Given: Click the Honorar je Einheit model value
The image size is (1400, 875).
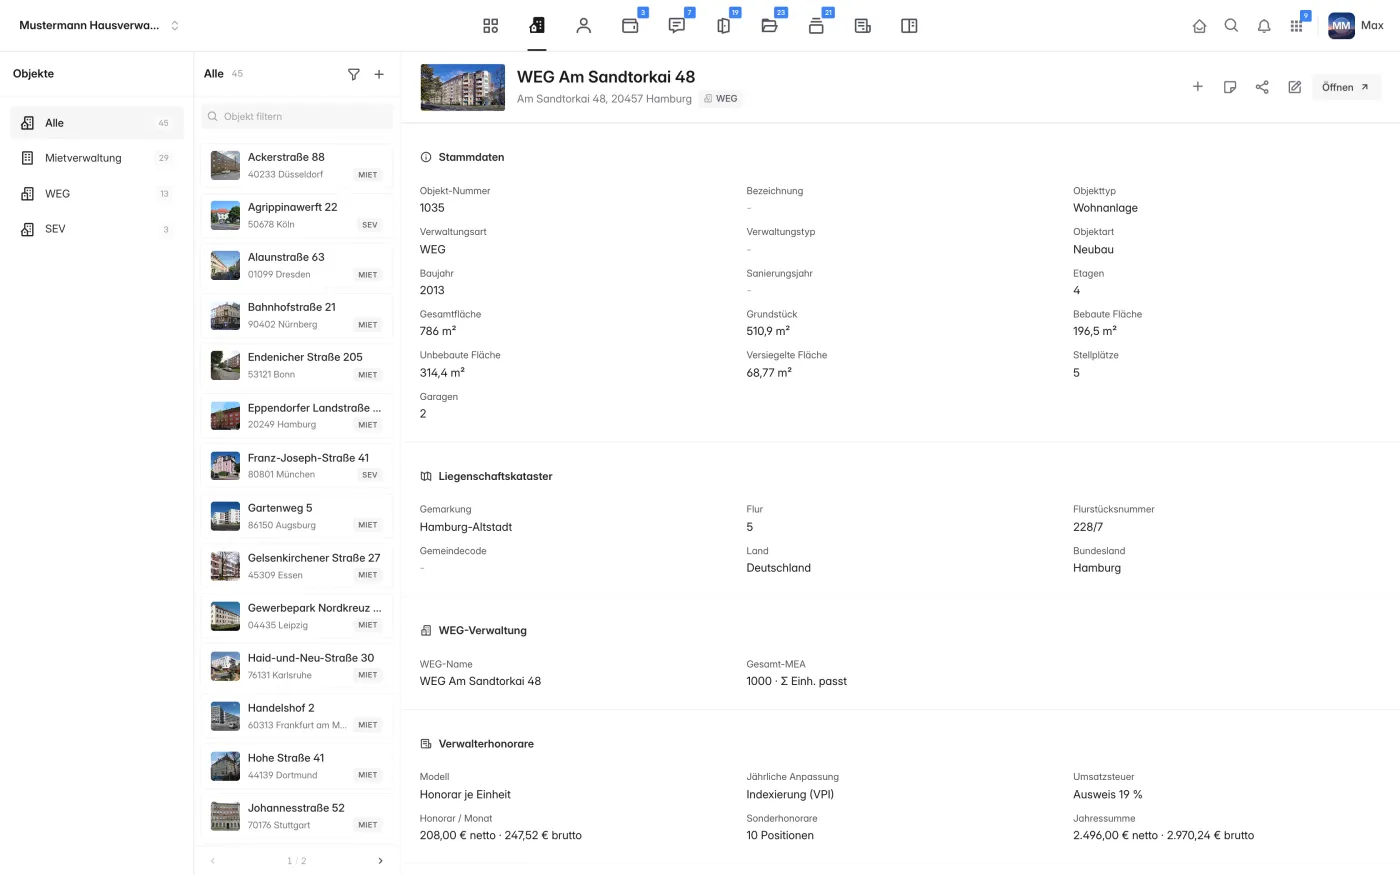Looking at the screenshot, I should (465, 795).
